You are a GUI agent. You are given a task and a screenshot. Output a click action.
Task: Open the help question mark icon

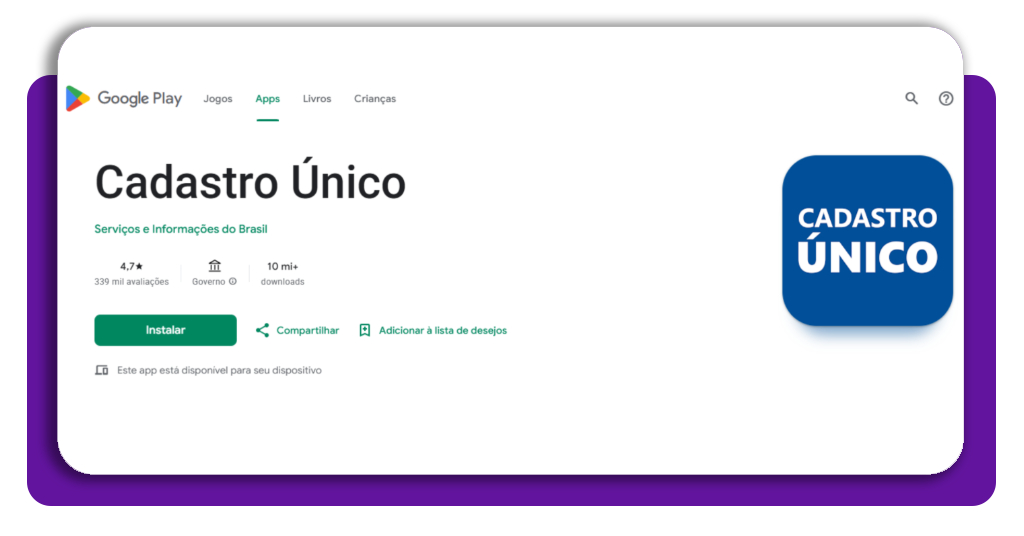[x=946, y=99]
